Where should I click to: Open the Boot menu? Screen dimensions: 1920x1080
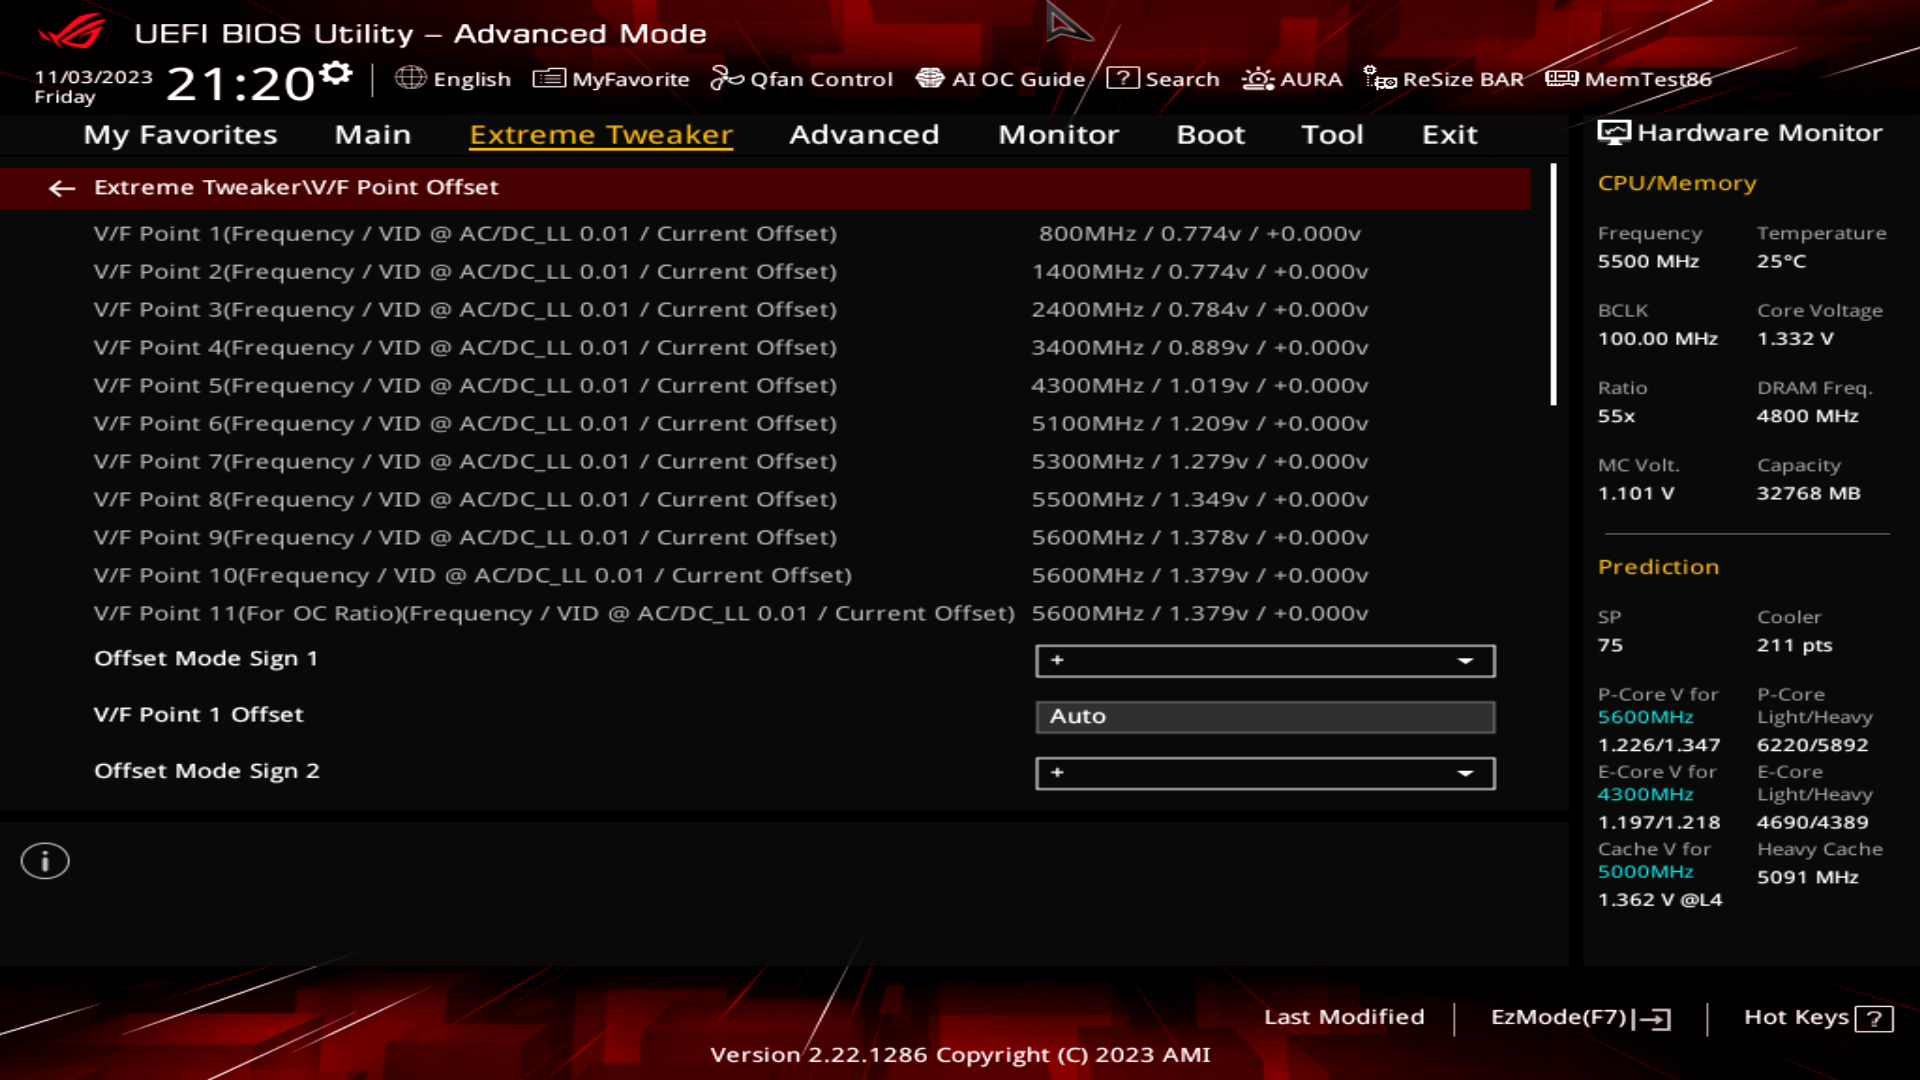[x=1210, y=135]
